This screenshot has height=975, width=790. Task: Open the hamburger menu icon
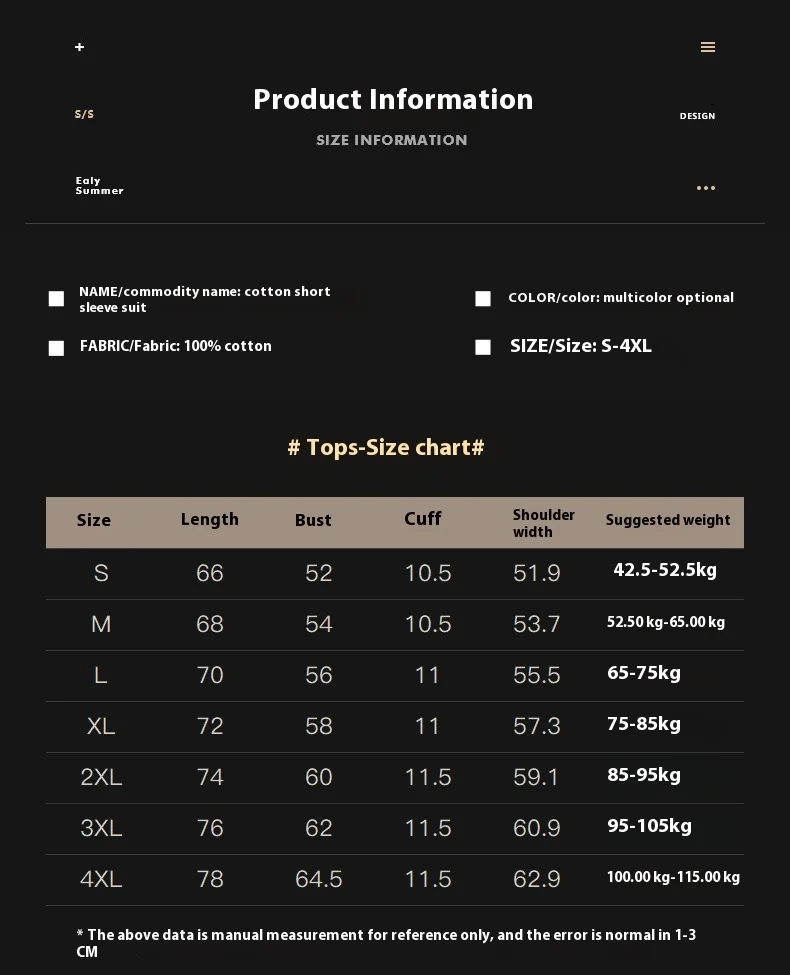click(708, 47)
